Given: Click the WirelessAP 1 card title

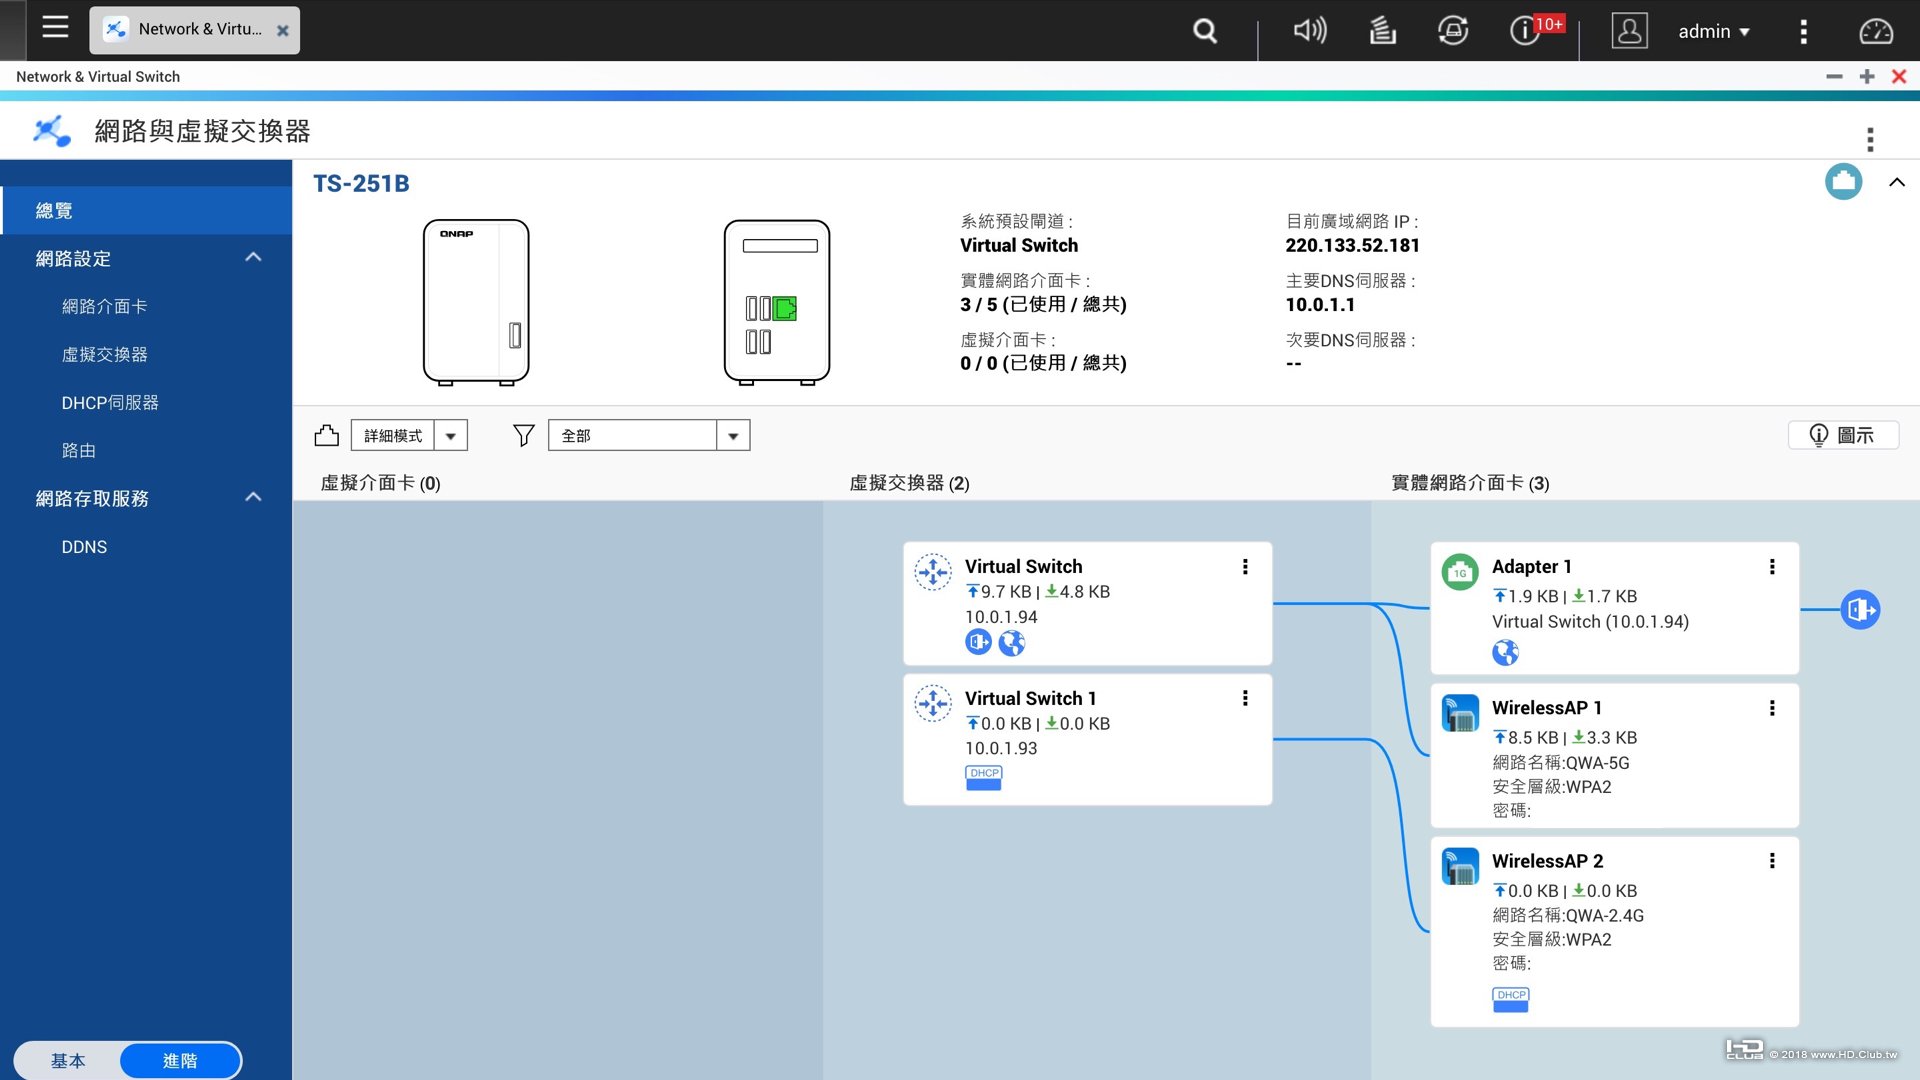Looking at the screenshot, I should coord(1546,708).
